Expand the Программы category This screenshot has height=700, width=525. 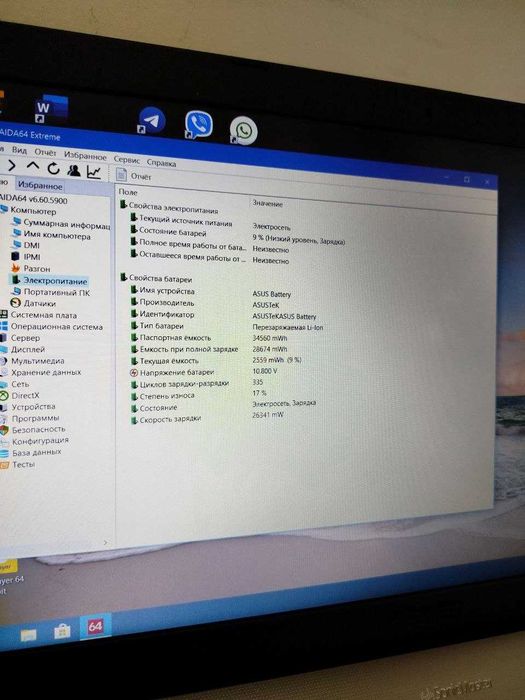(x=30, y=418)
